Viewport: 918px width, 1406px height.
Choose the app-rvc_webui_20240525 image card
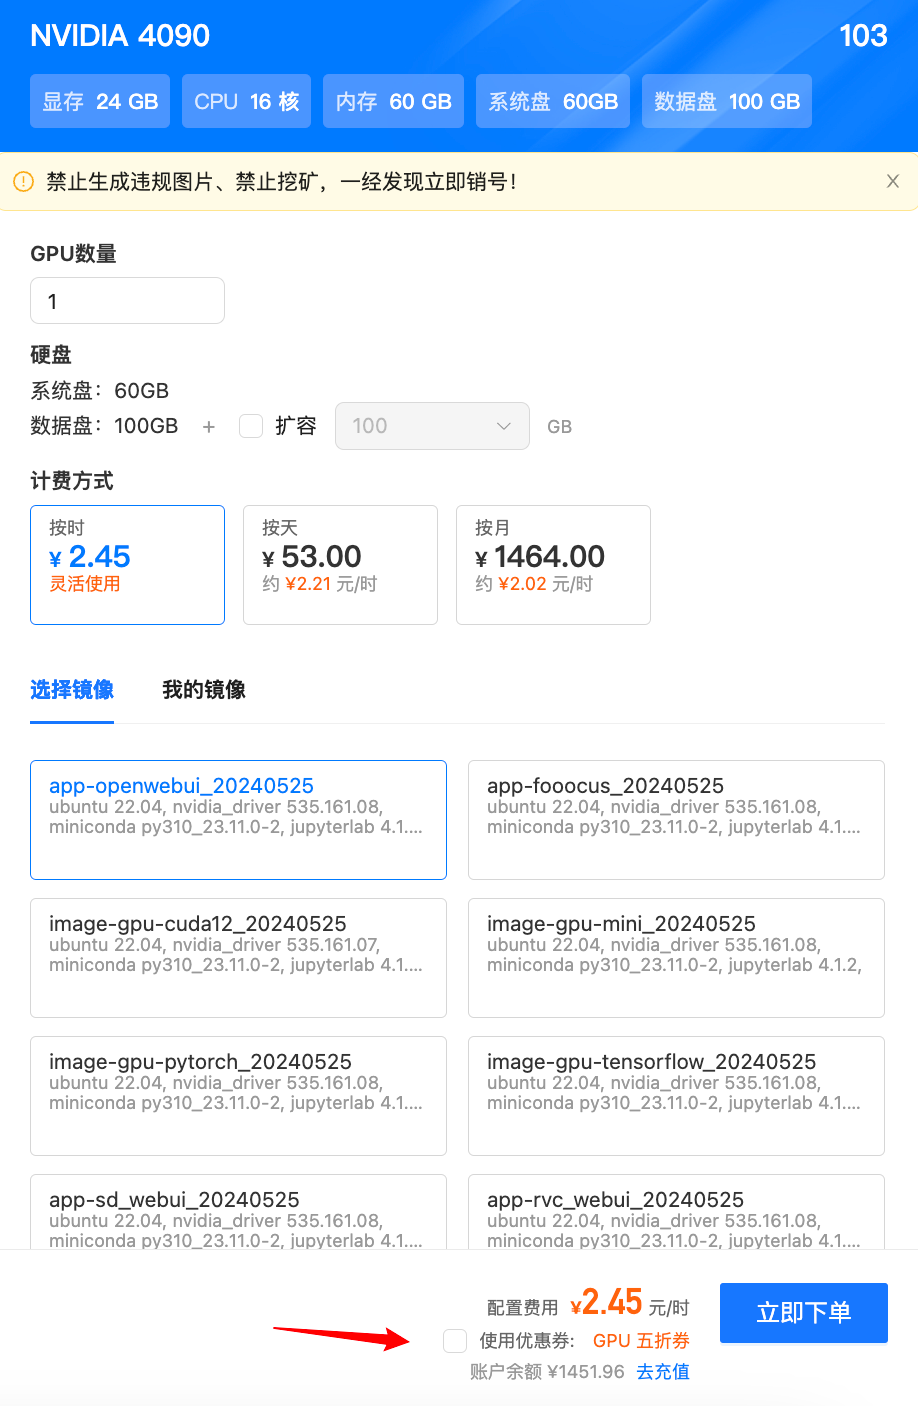[x=676, y=1212]
